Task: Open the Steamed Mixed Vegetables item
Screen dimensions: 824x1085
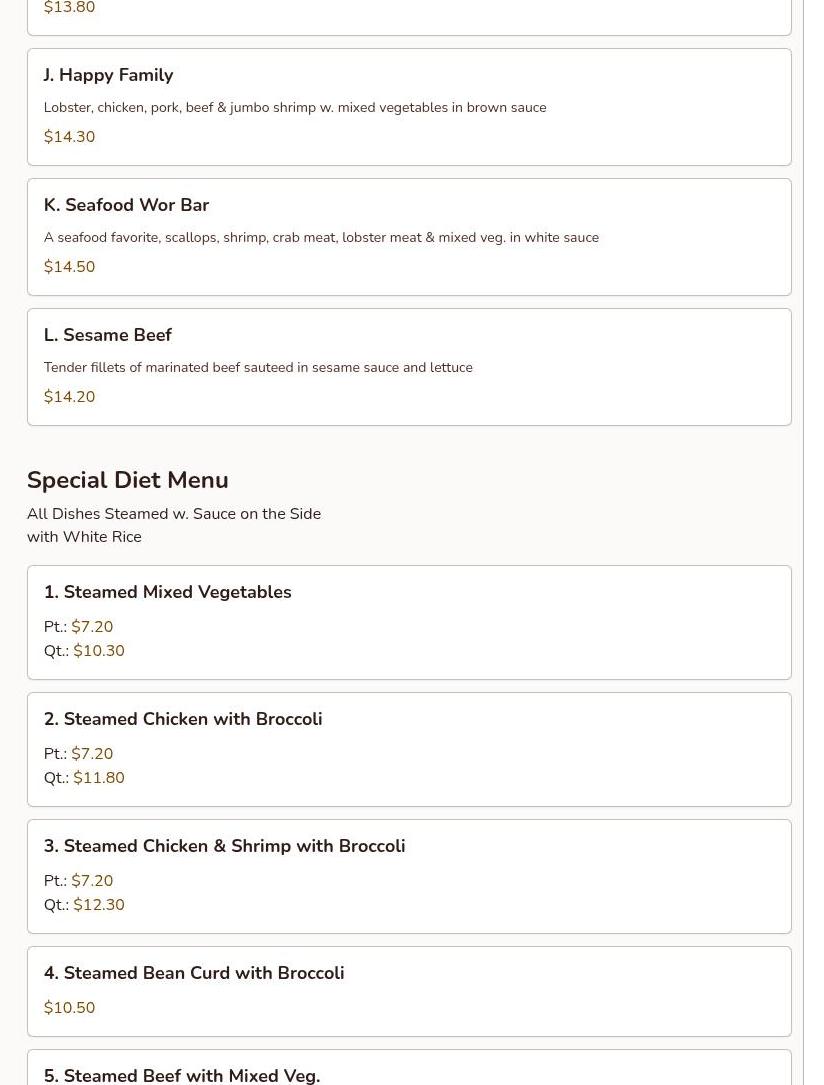Action: [x=167, y=592]
